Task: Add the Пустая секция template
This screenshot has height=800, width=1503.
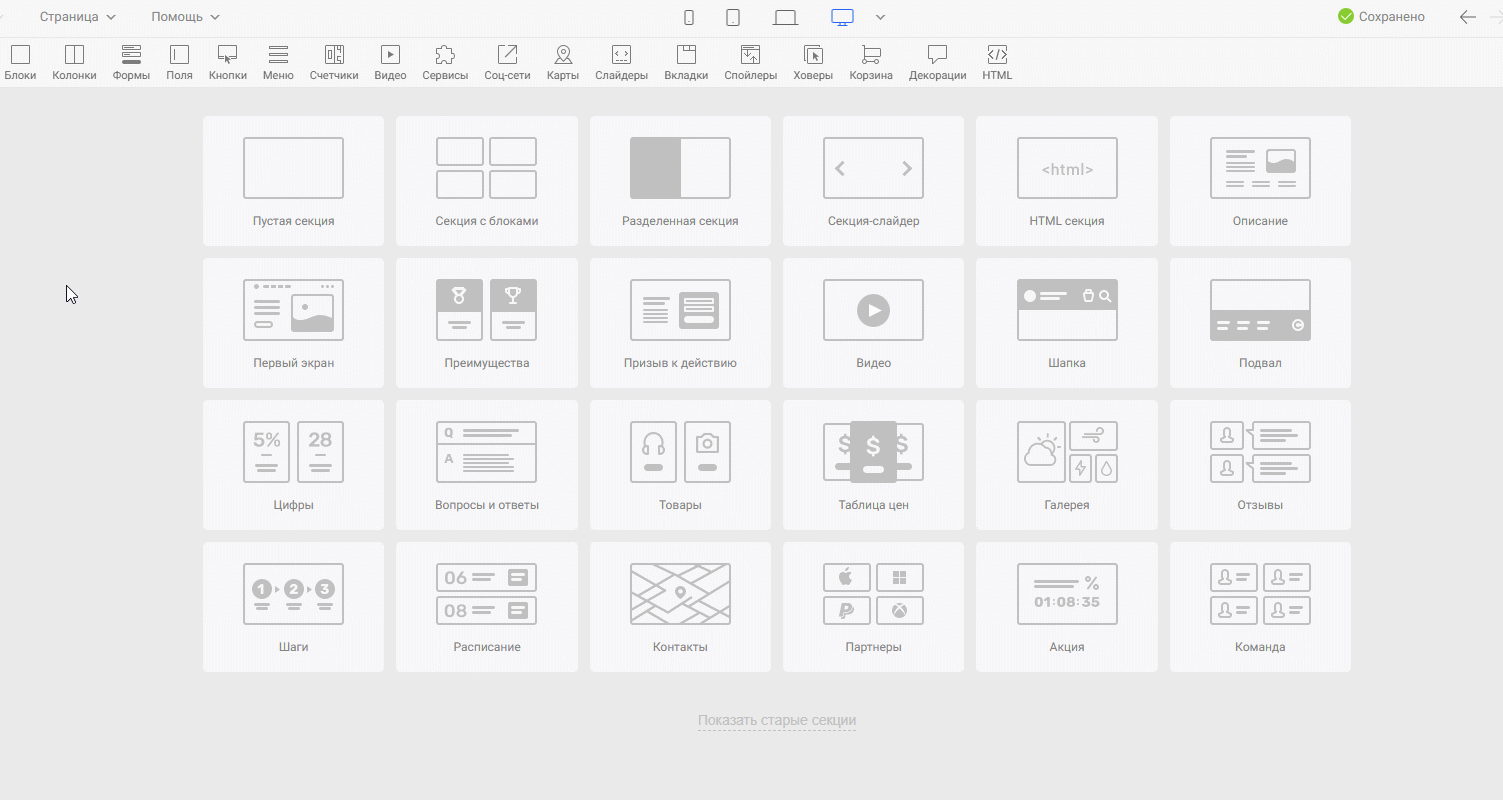Action: (293, 181)
